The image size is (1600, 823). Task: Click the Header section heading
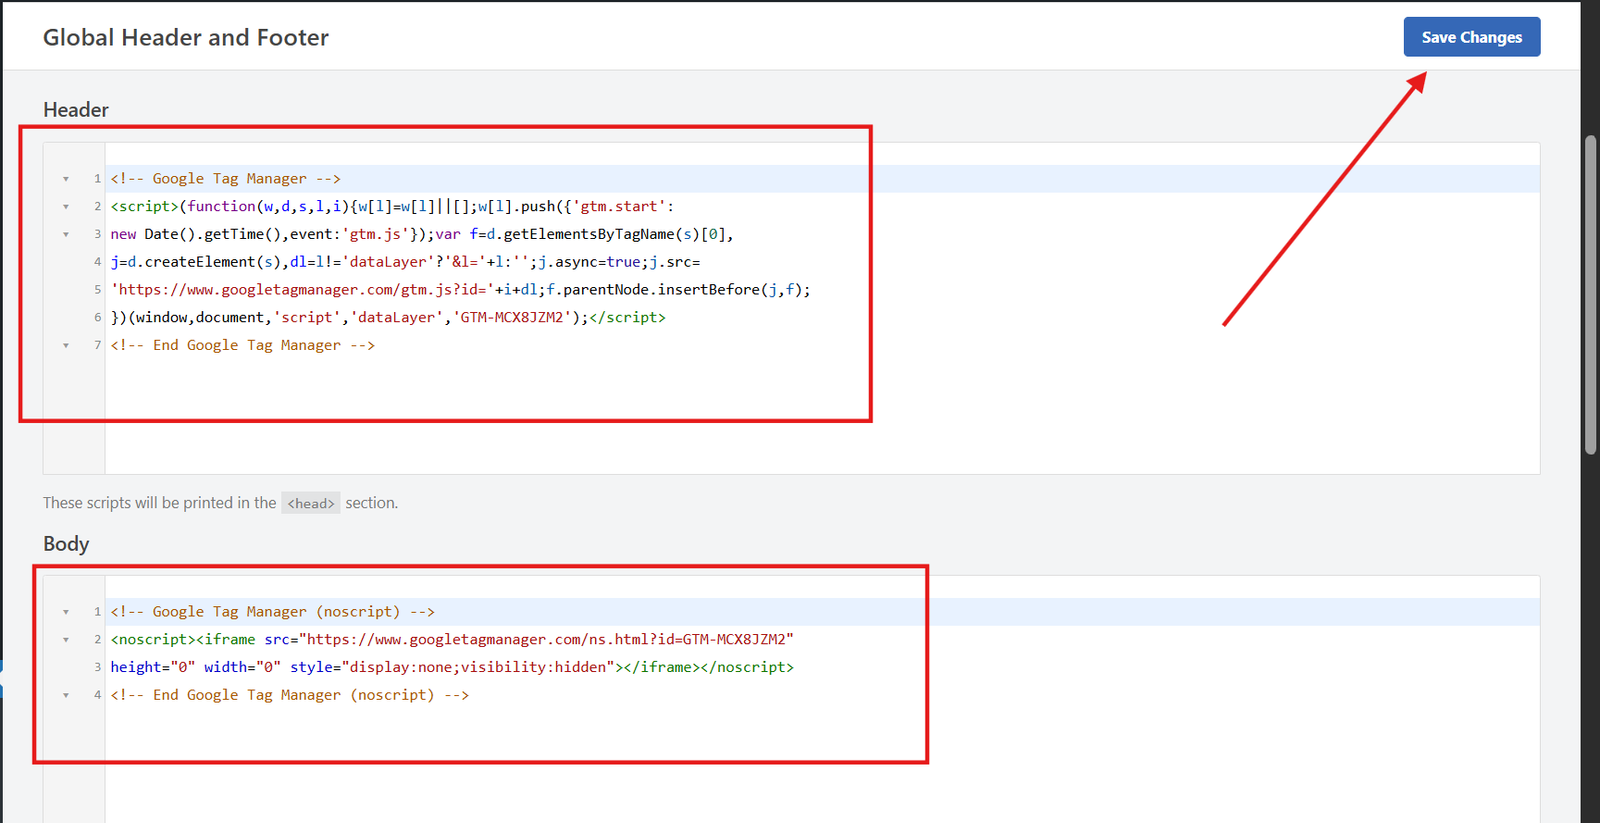(x=76, y=110)
